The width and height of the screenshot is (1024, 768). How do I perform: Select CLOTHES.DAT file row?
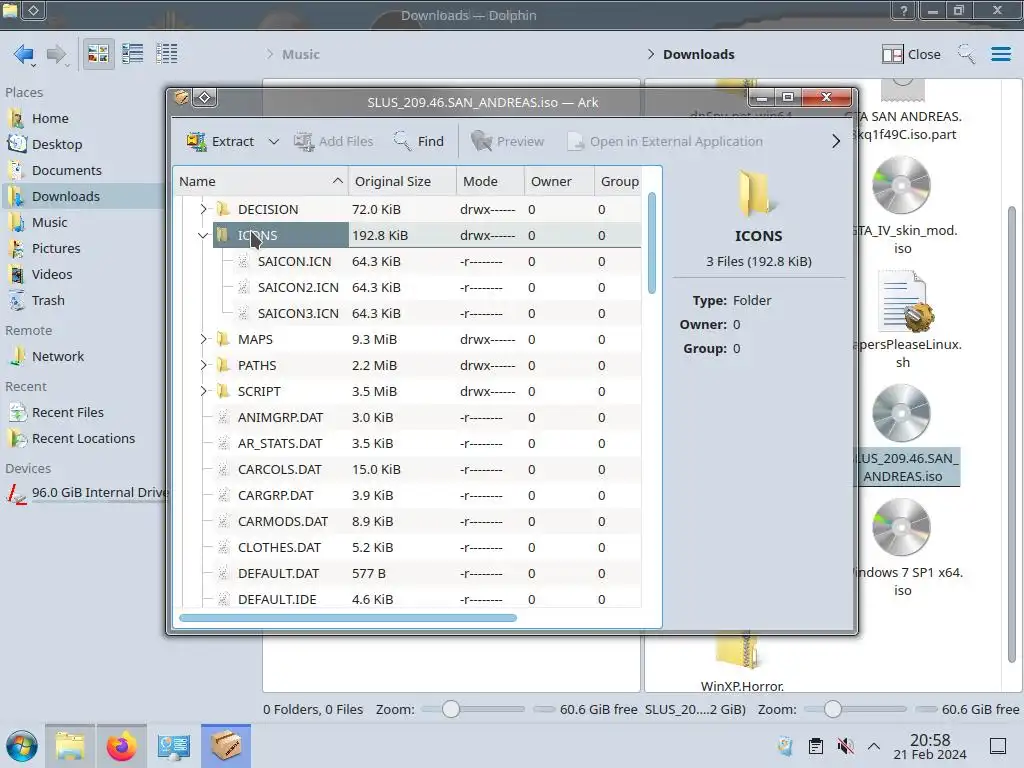tap(408, 547)
